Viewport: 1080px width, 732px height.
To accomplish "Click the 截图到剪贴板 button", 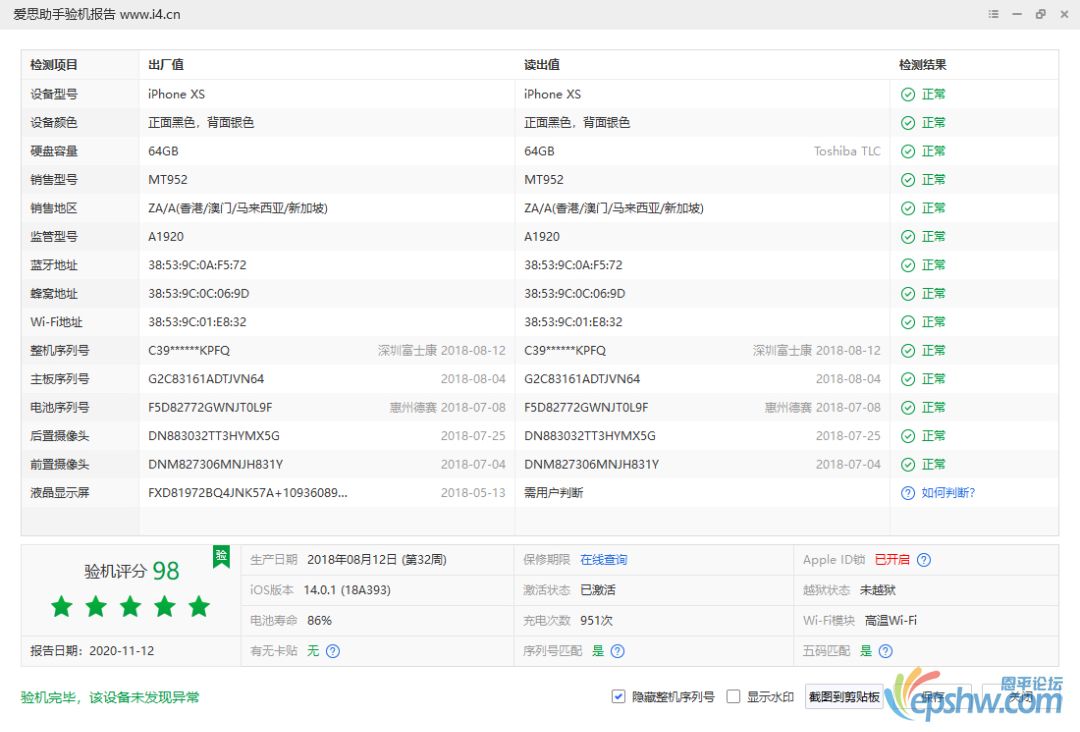I will click(844, 697).
